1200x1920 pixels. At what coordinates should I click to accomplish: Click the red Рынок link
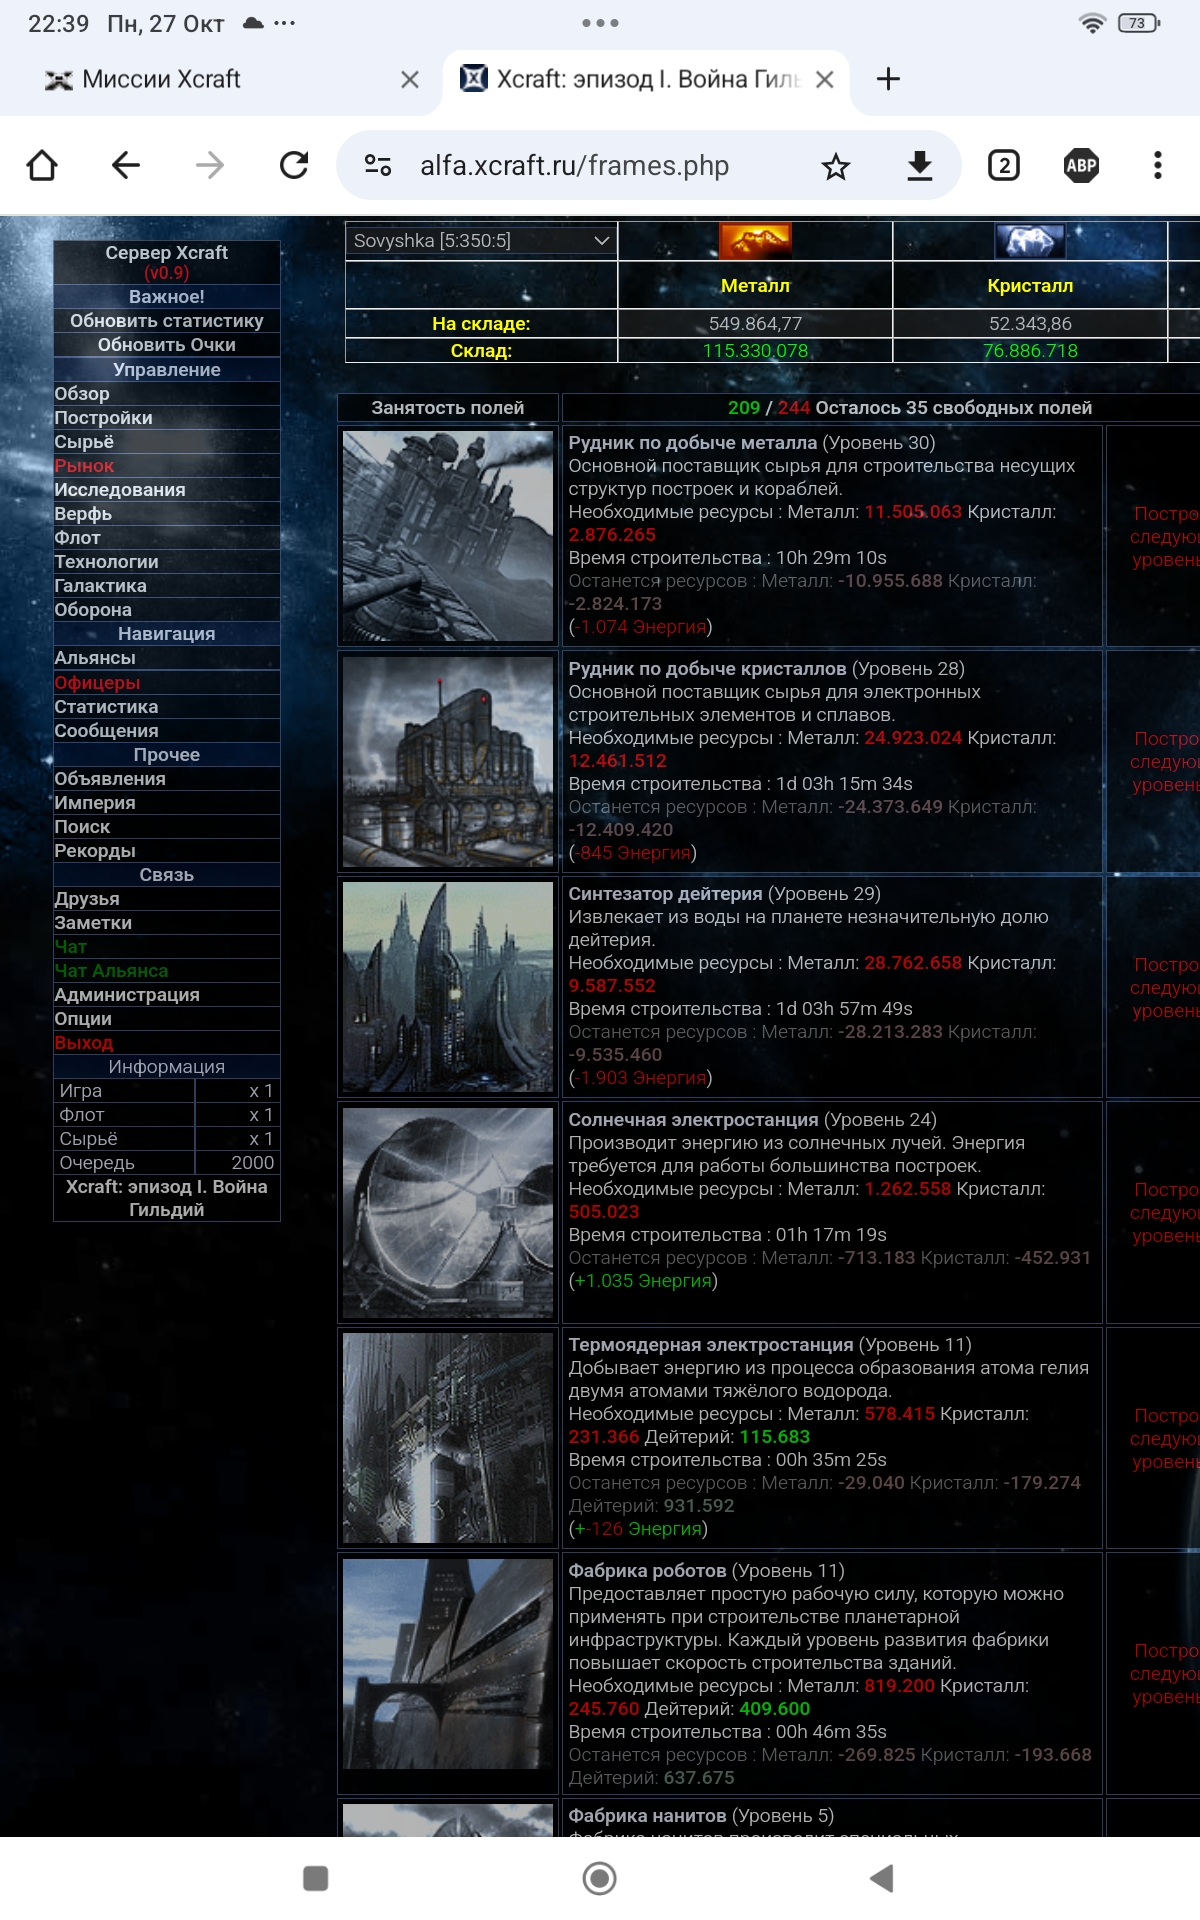click(x=85, y=466)
